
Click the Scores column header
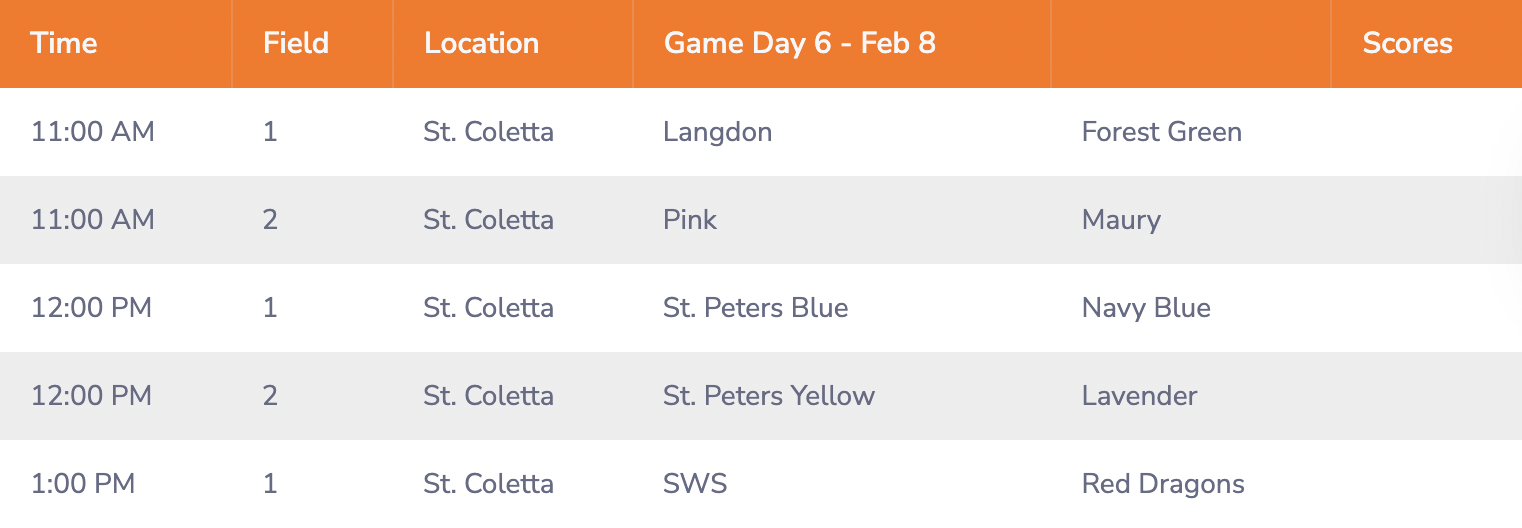click(x=1407, y=44)
